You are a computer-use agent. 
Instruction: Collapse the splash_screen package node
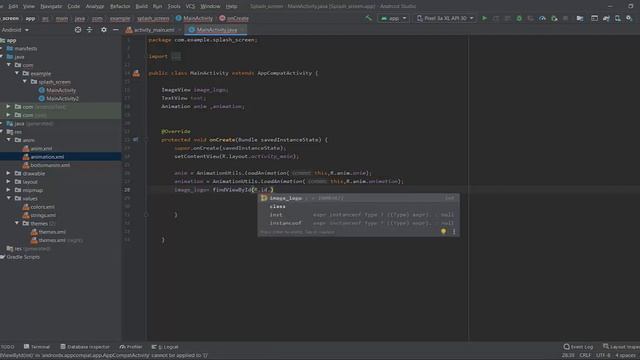(x=25, y=82)
